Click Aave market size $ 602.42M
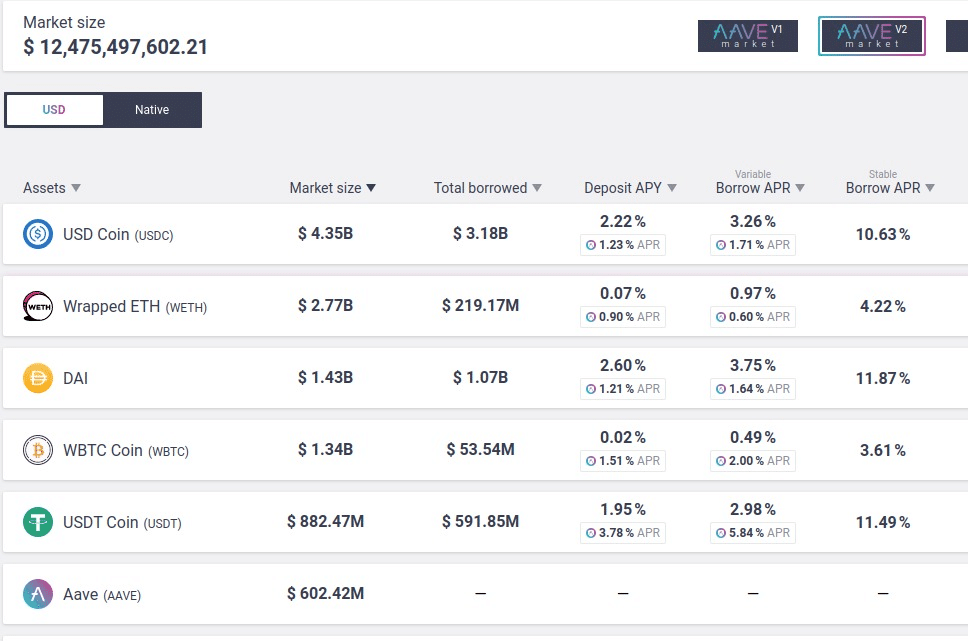The height and width of the screenshot is (641, 968). click(x=325, y=593)
